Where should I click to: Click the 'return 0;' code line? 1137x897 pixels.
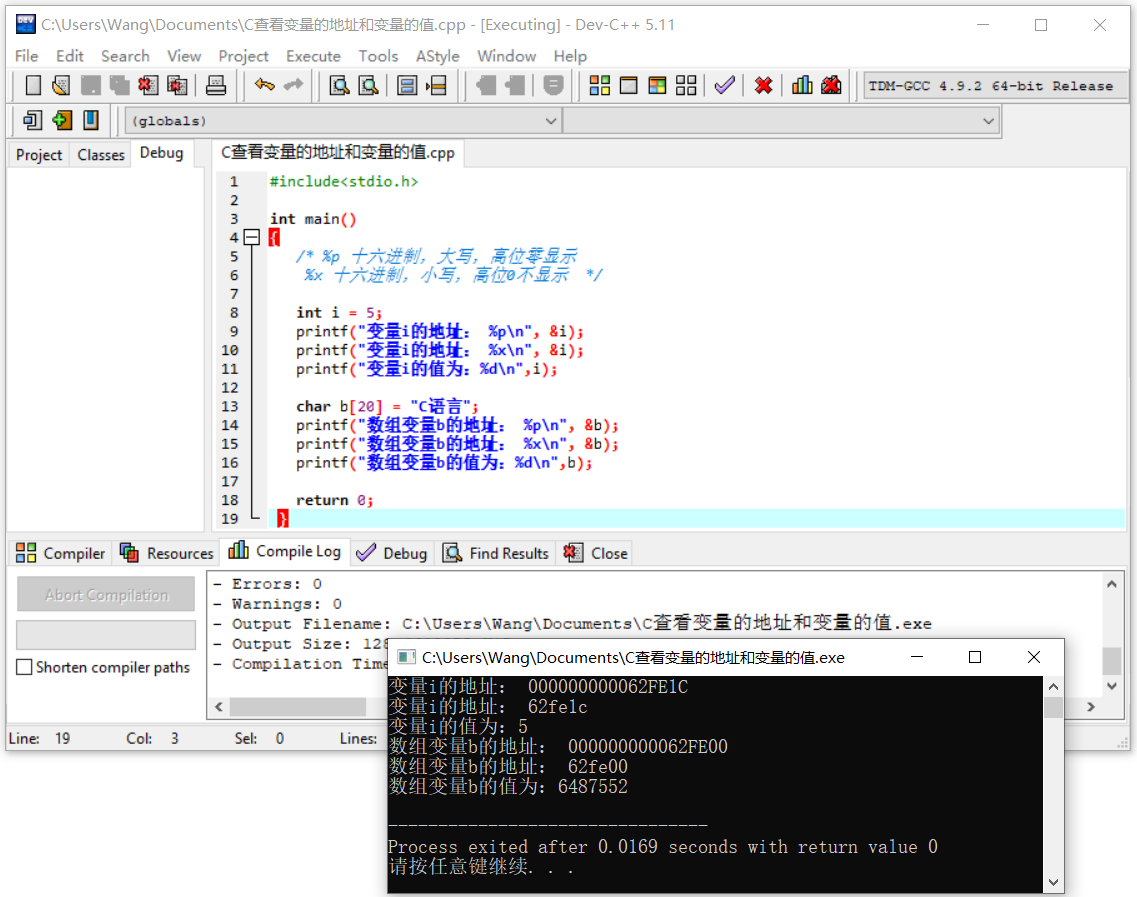tap(334, 500)
